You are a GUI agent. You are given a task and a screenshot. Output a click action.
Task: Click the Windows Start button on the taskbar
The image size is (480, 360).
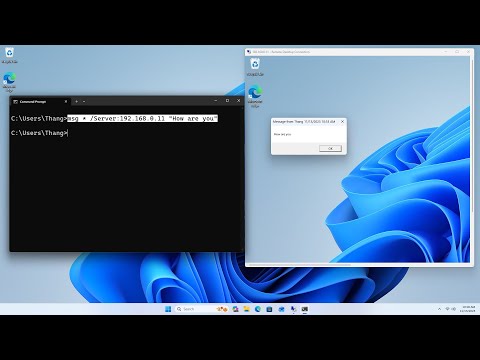tap(168, 309)
